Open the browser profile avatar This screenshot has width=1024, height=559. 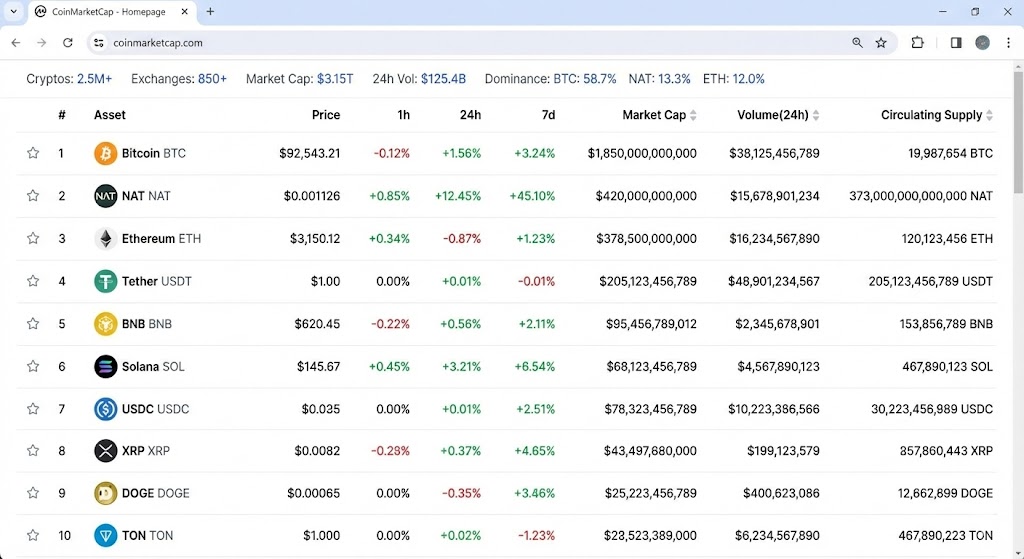(982, 42)
